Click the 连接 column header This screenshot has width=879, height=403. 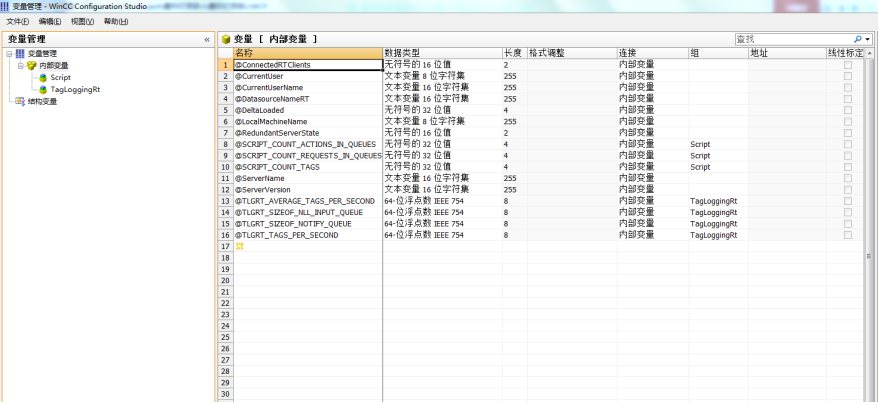click(x=653, y=53)
